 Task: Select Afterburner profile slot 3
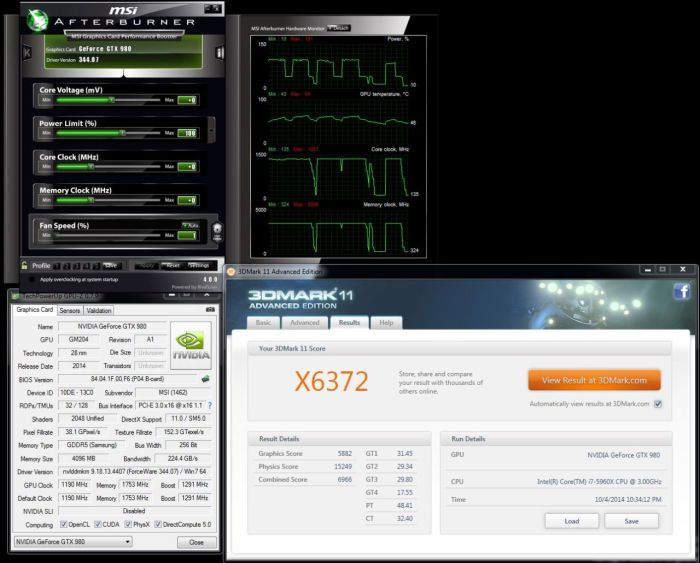(x=76, y=266)
